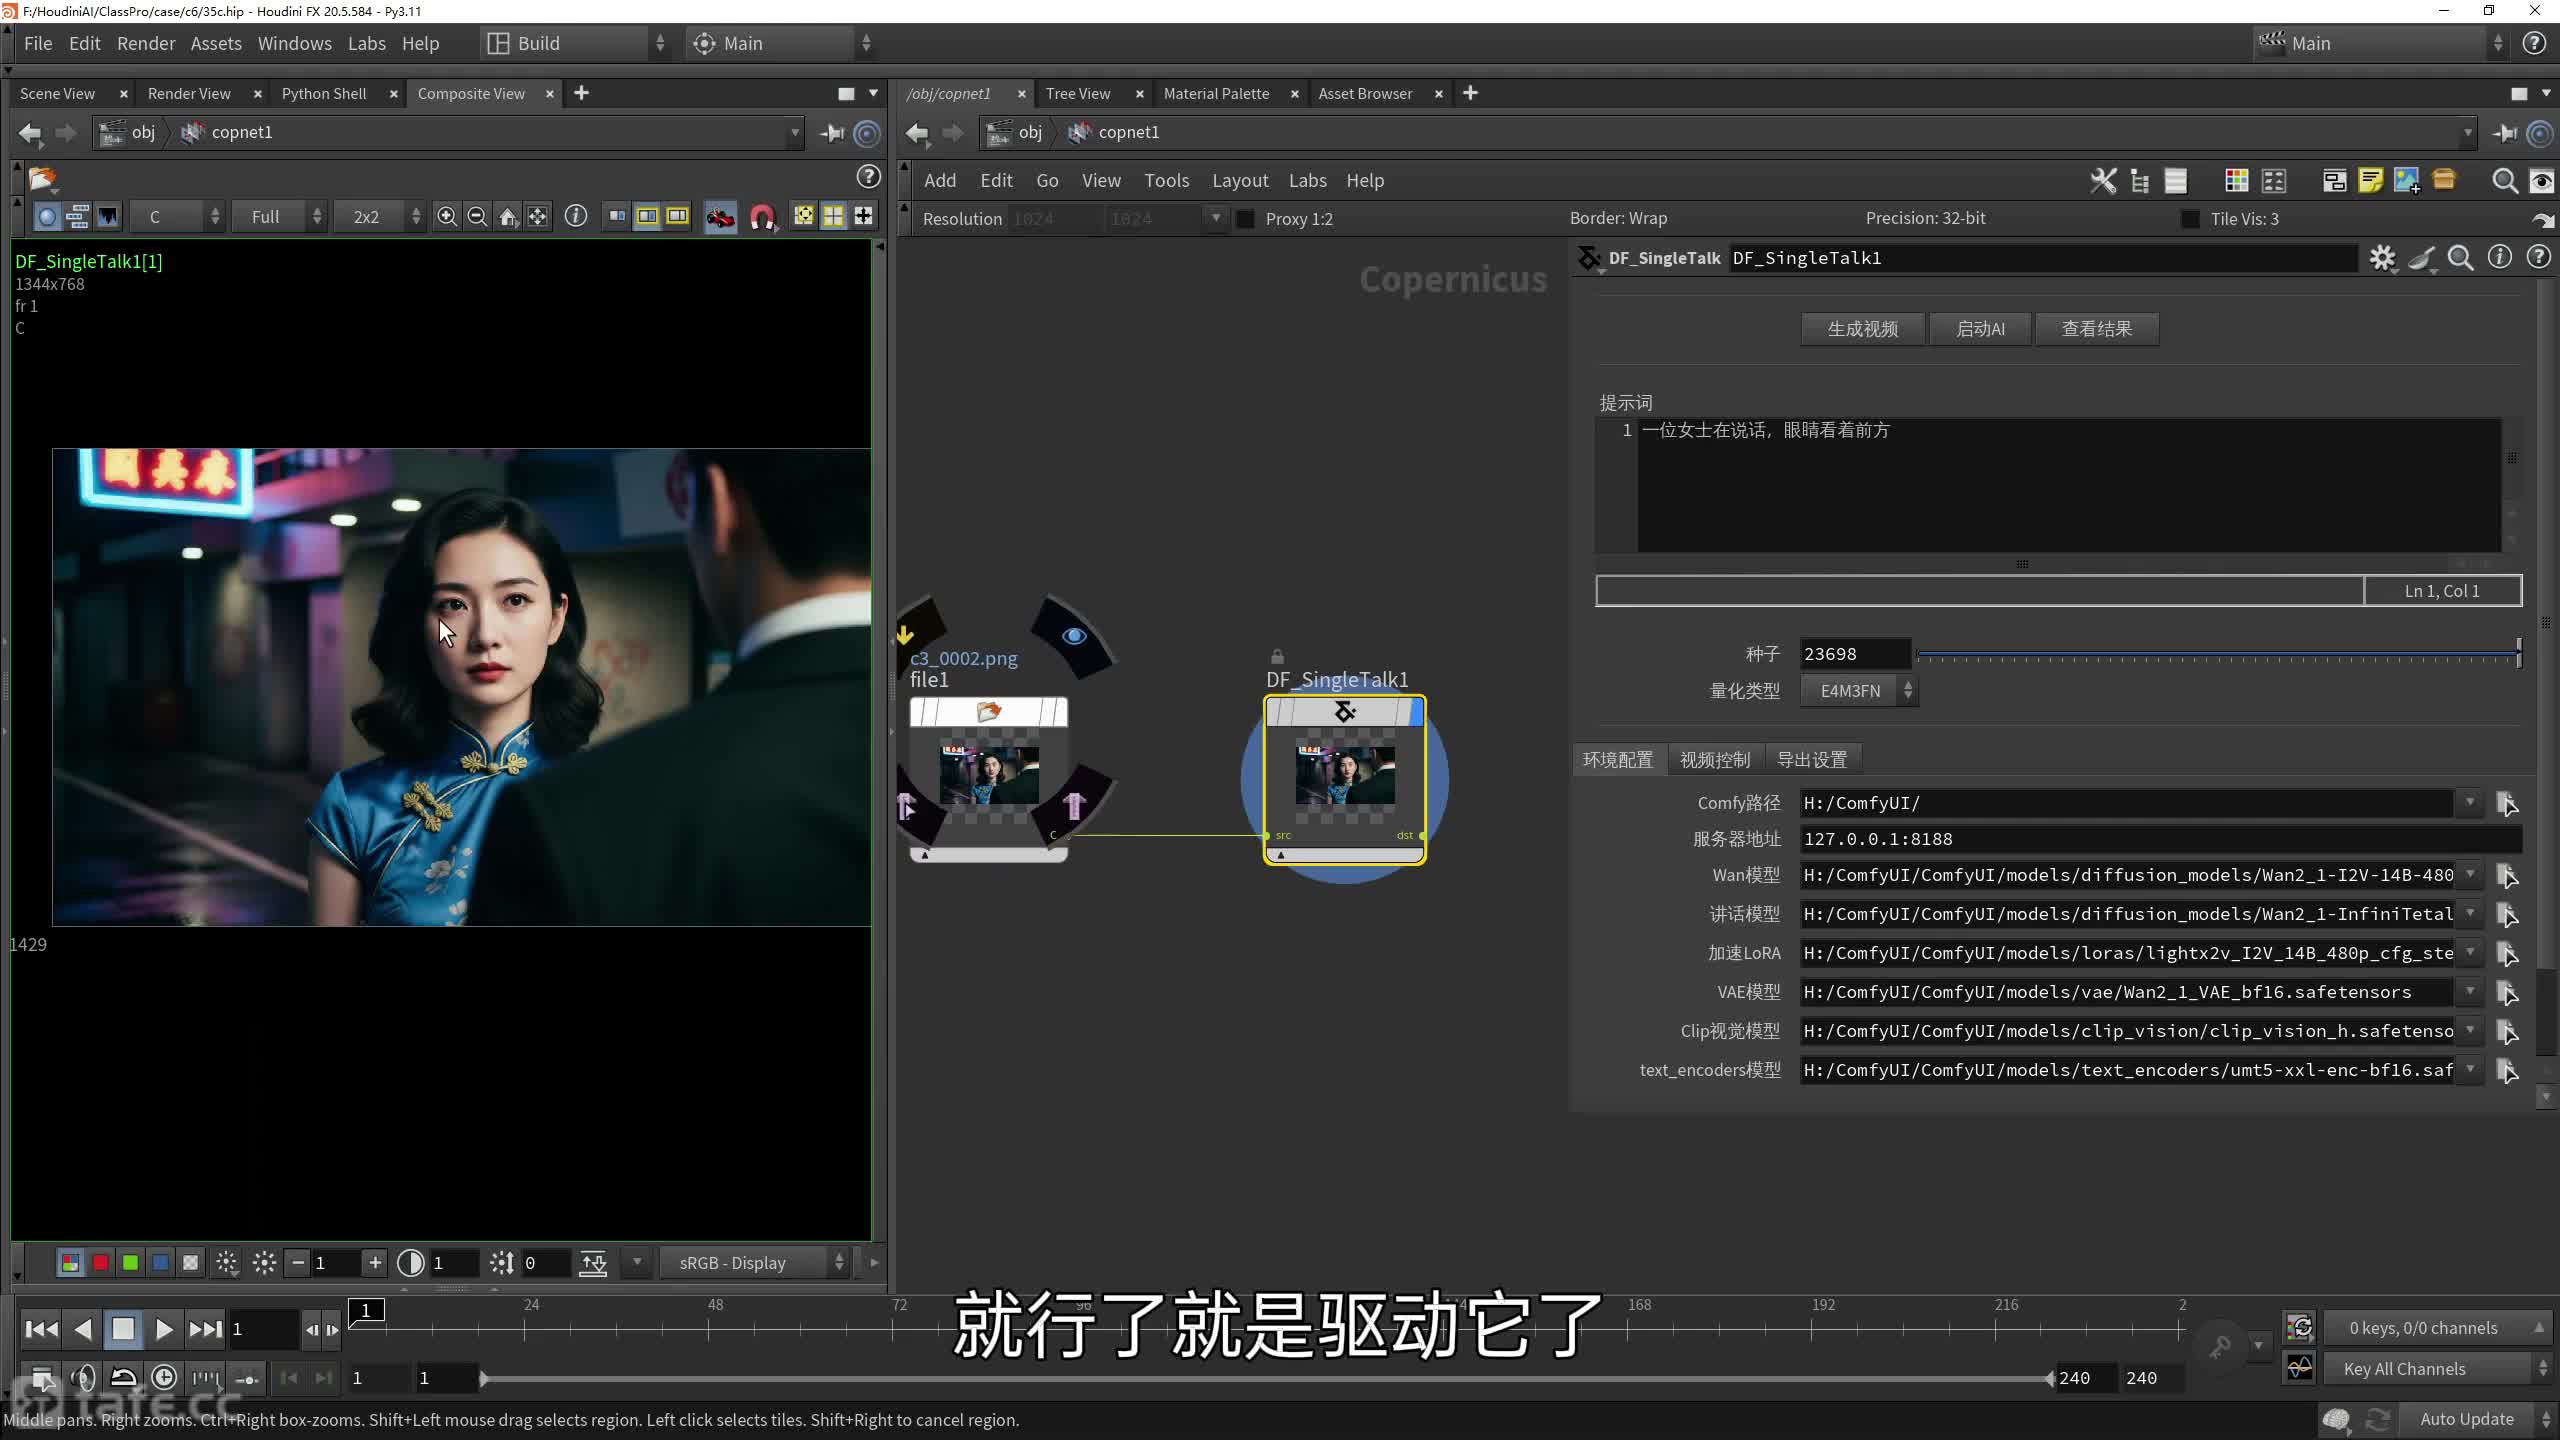Screen dimensions: 2560x1440
Task: Open the image info icon in compositor toolbar
Action: (x=576, y=216)
